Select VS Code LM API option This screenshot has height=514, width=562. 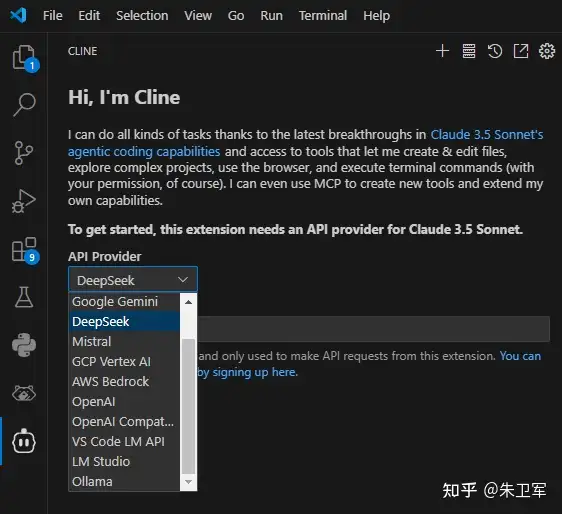[x=124, y=442]
